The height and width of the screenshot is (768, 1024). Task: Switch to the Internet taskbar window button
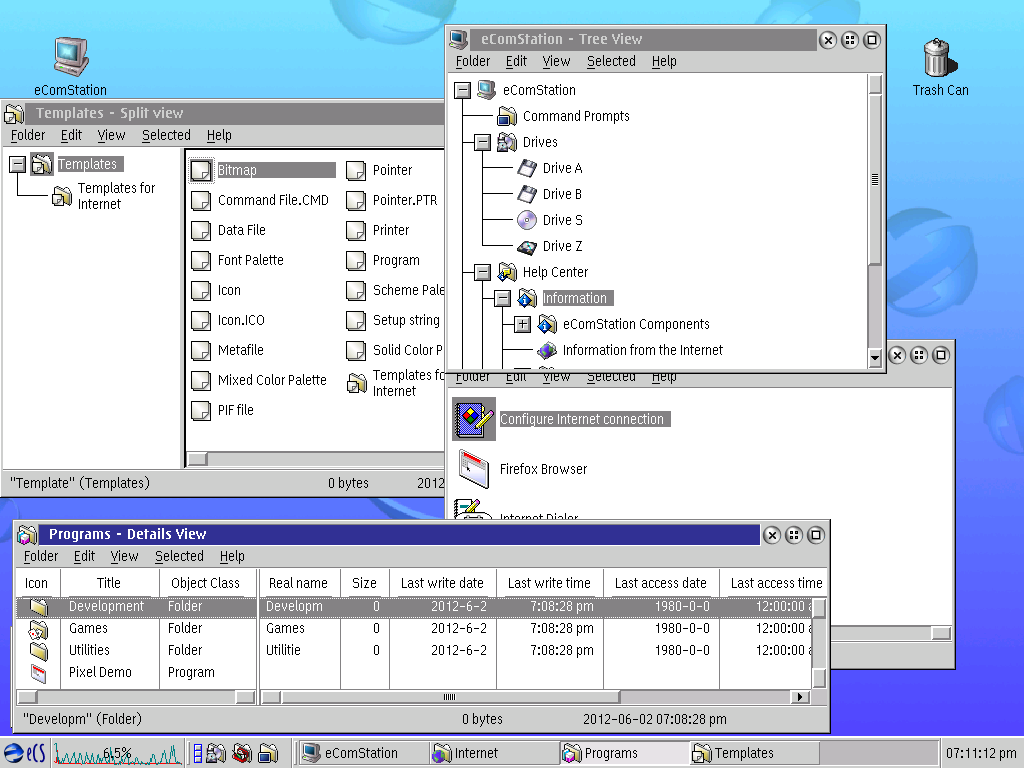coord(494,753)
